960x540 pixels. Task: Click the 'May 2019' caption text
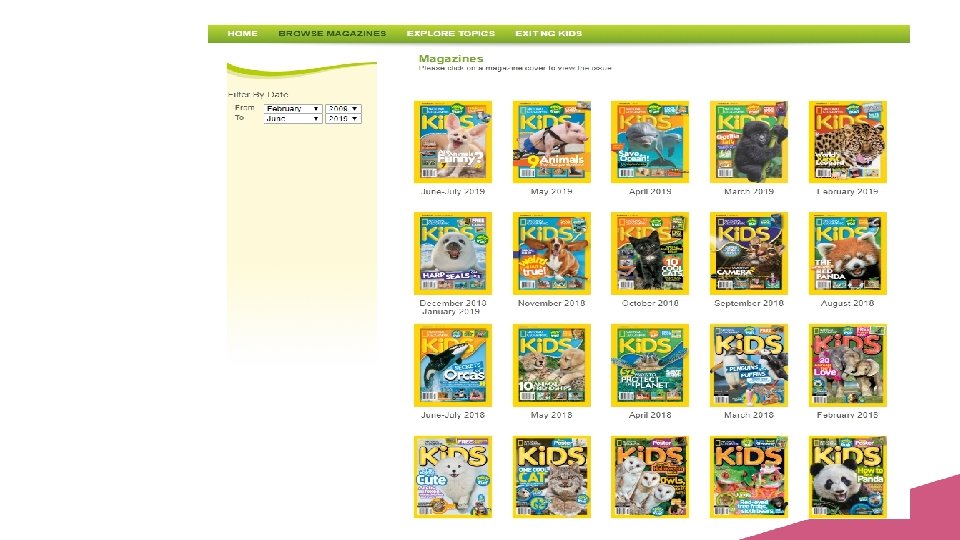click(x=552, y=192)
